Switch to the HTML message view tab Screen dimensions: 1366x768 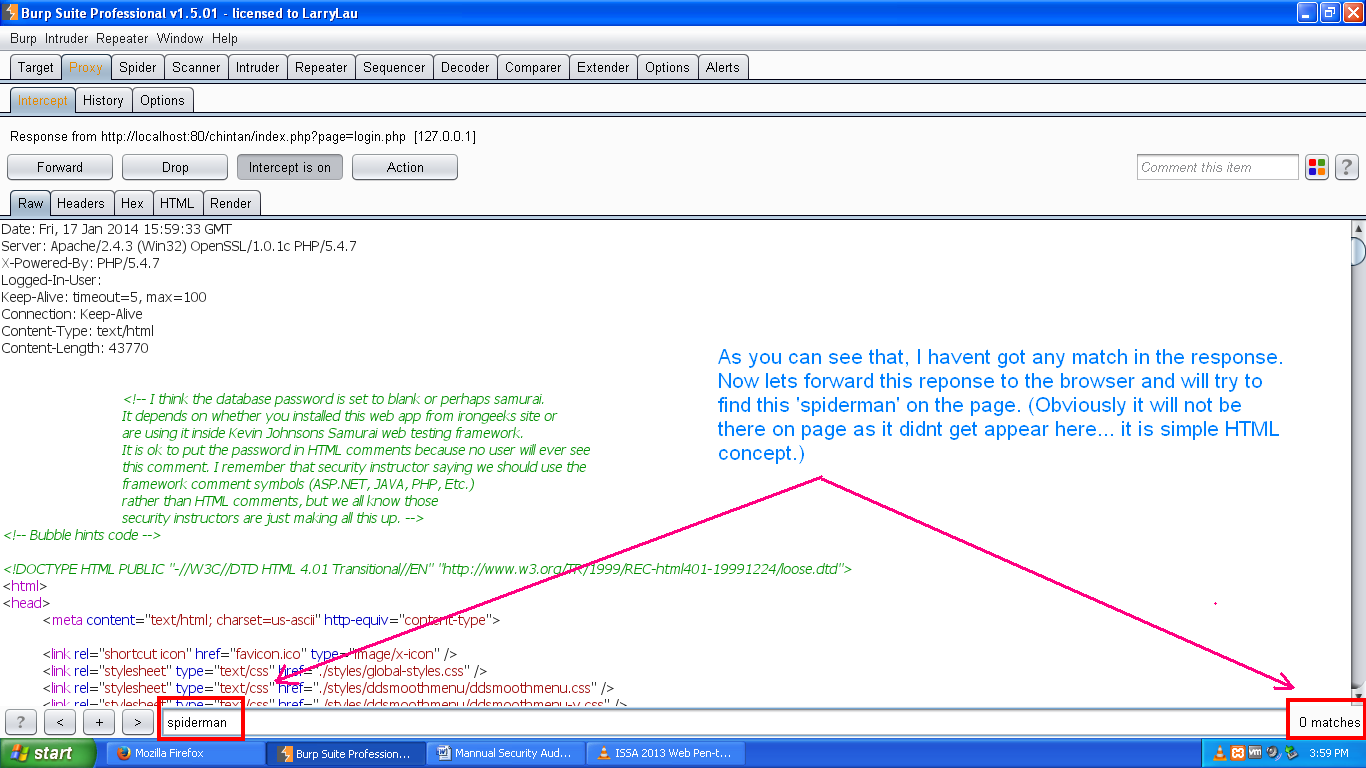[177, 203]
